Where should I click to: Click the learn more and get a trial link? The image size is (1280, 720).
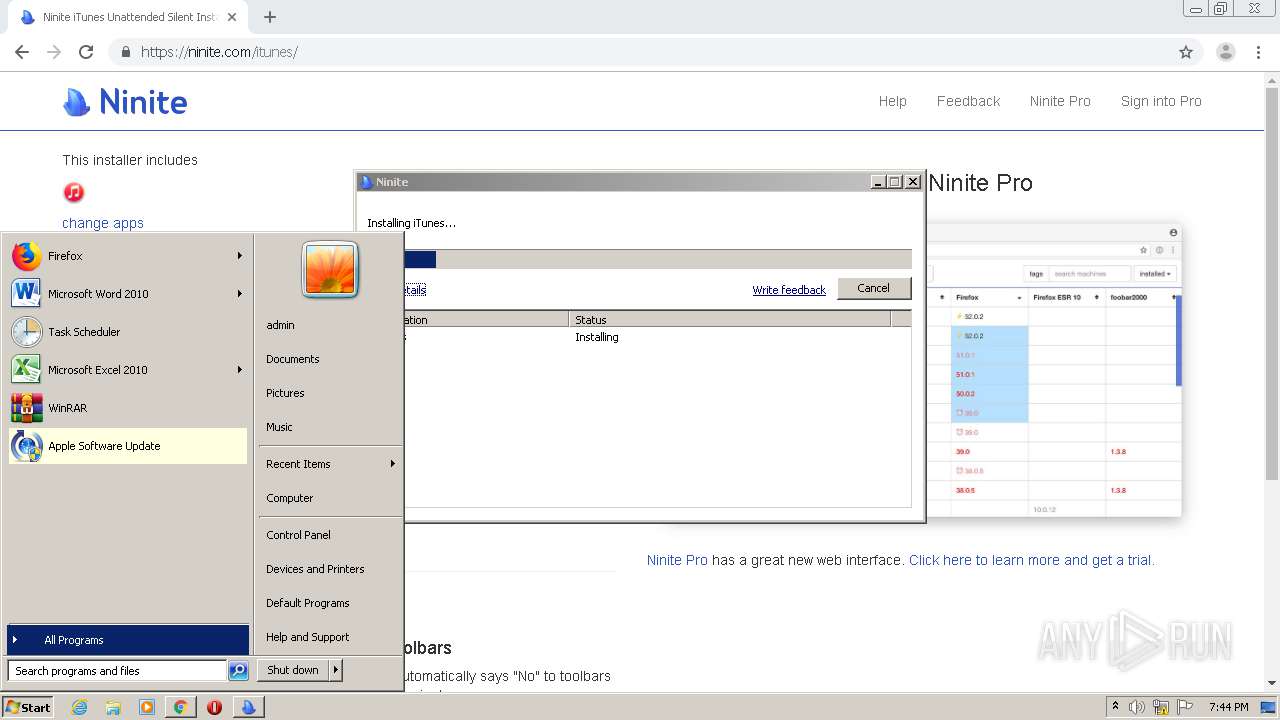[1031, 560]
